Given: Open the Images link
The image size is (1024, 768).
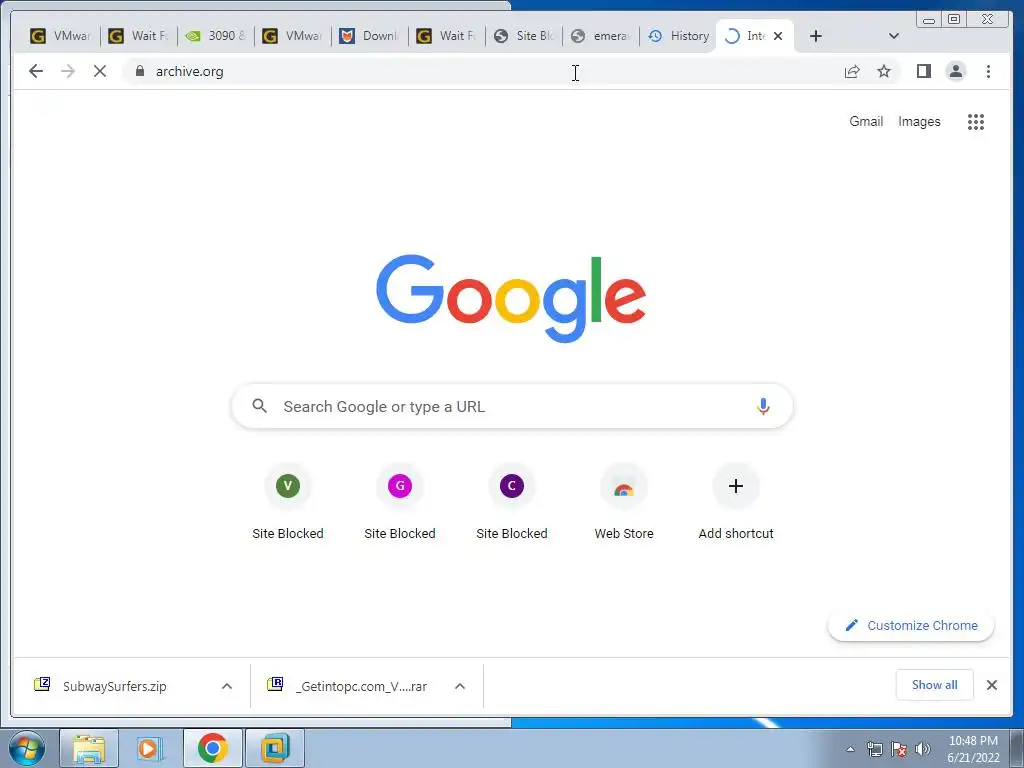Looking at the screenshot, I should [919, 121].
